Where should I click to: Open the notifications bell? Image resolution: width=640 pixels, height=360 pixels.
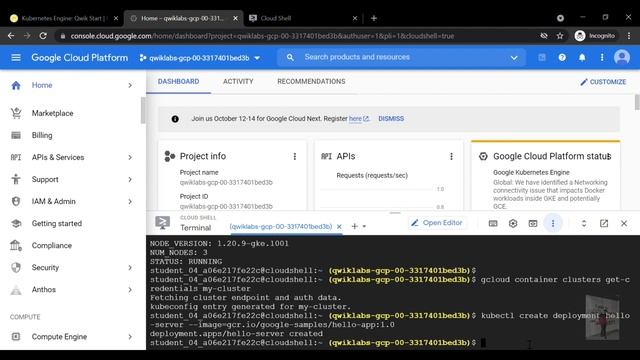[x=582, y=58]
